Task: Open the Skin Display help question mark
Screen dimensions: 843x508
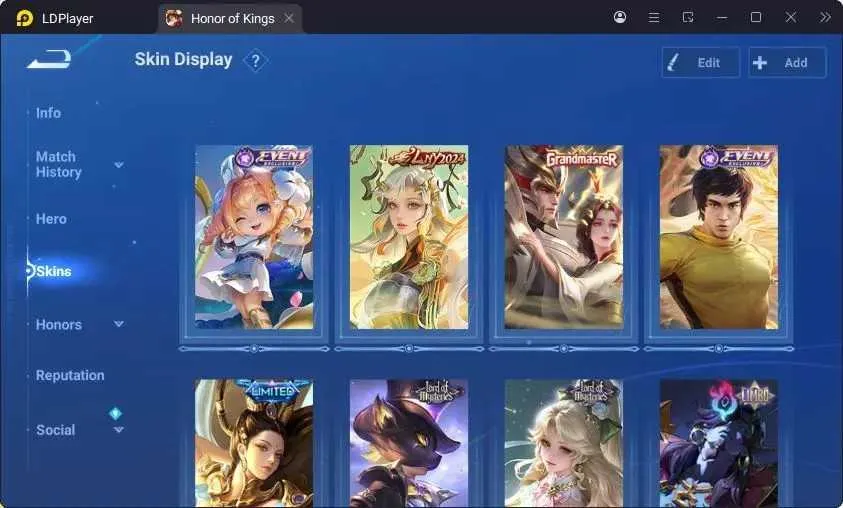Action: [x=256, y=61]
